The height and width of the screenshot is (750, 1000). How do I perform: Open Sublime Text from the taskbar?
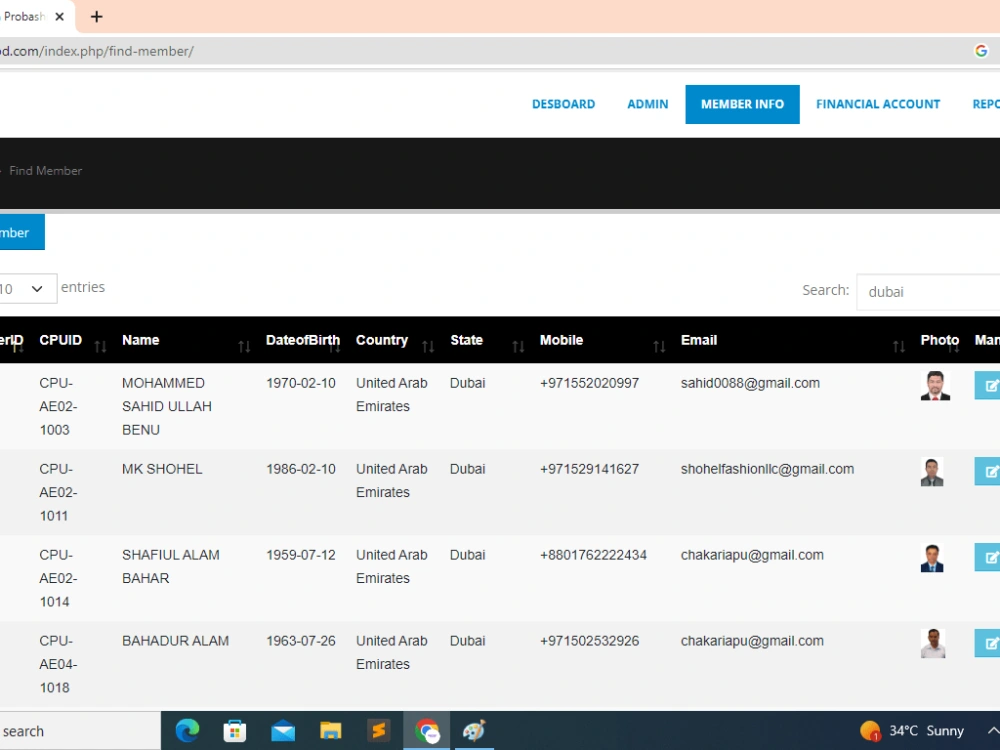pyautogui.click(x=378, y=730)
